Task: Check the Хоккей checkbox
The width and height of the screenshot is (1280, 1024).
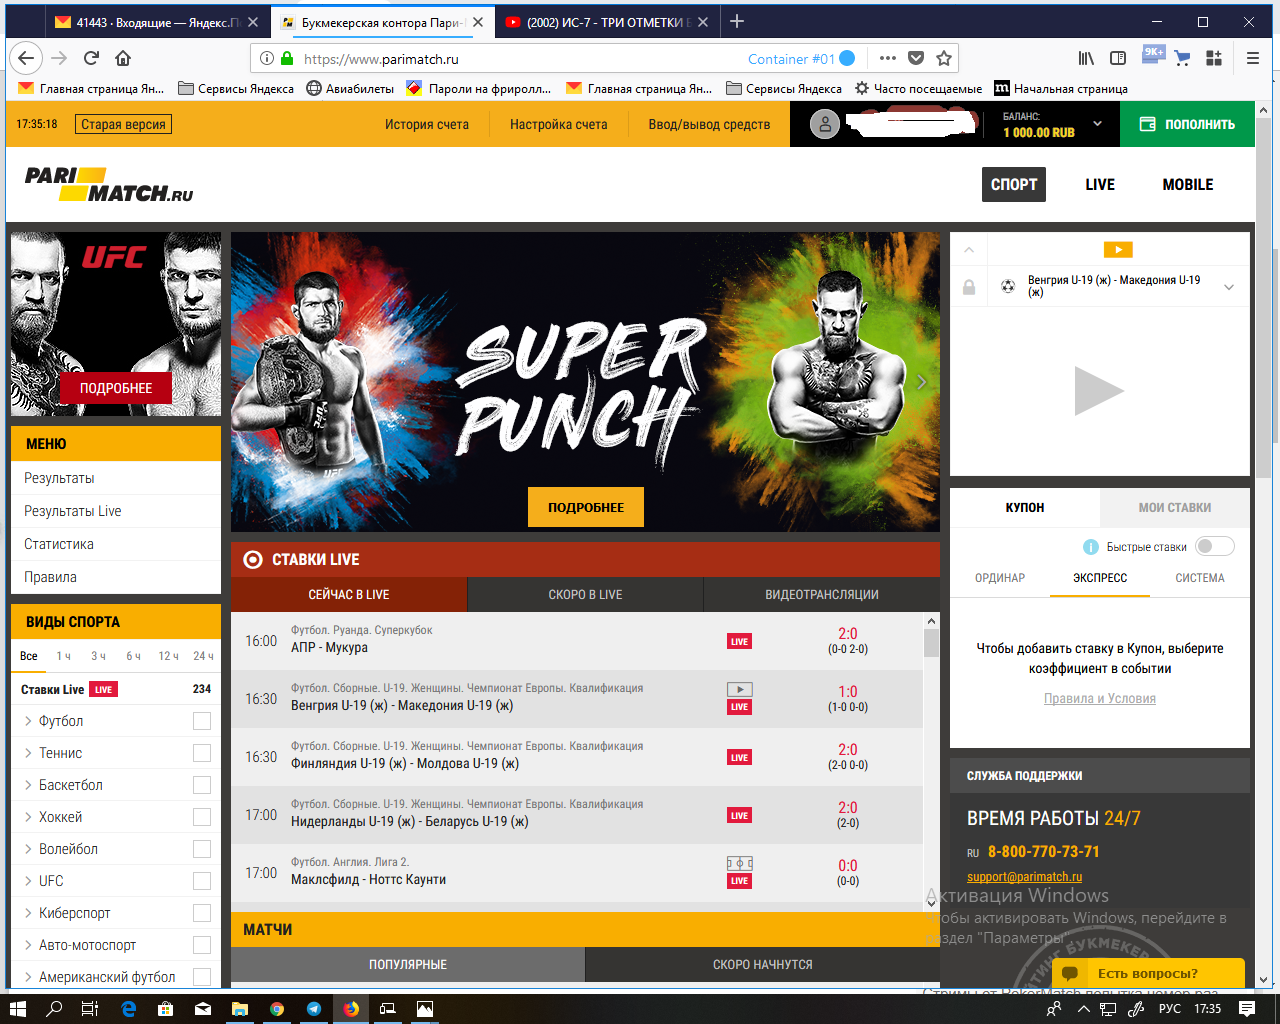Action: pos(202,817)
